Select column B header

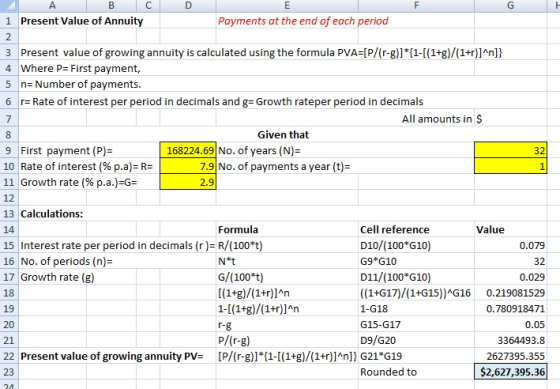[x=111, y=5]
